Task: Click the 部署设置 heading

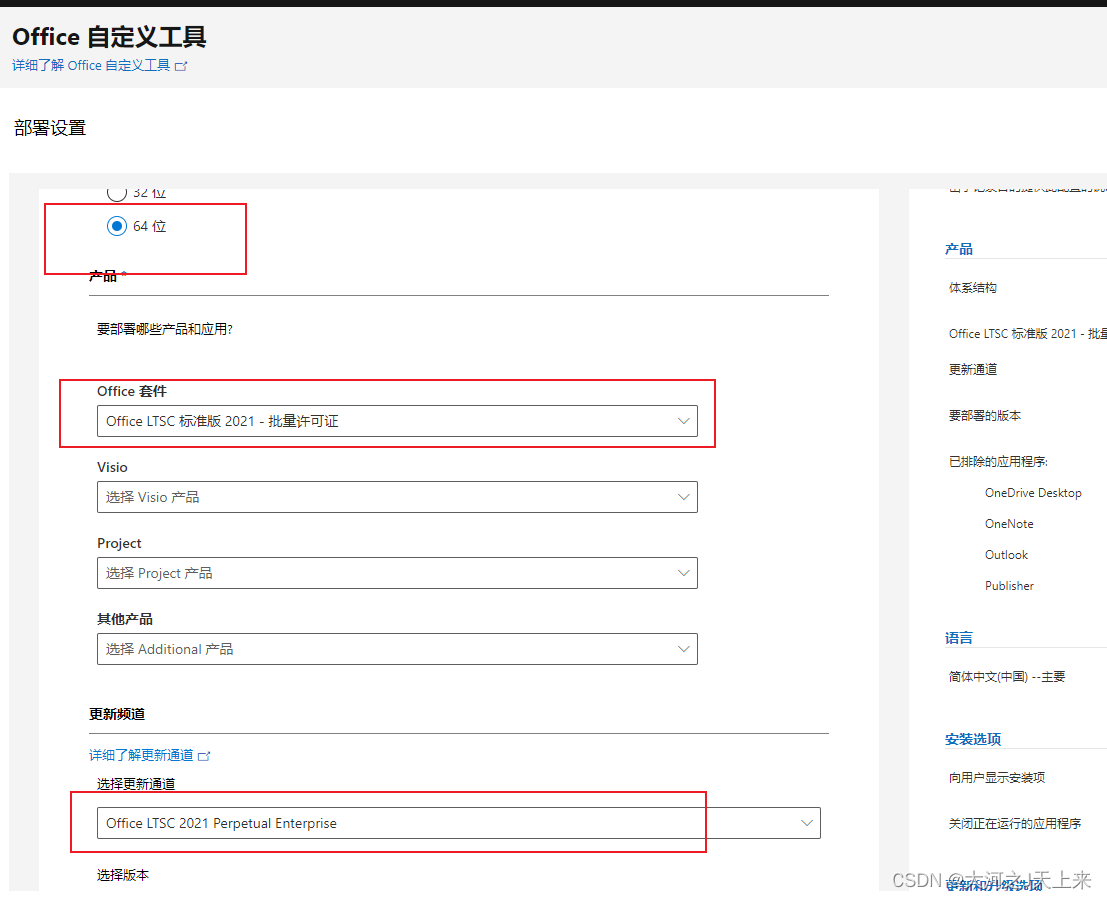Action: [x=50, y=128]
